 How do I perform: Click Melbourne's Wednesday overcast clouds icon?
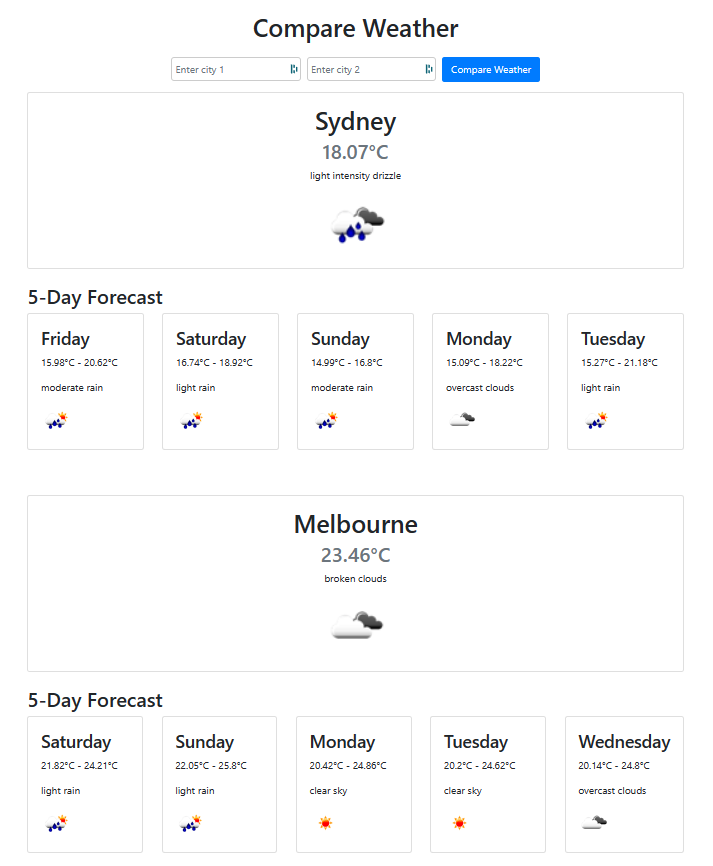tap(594, 823)
